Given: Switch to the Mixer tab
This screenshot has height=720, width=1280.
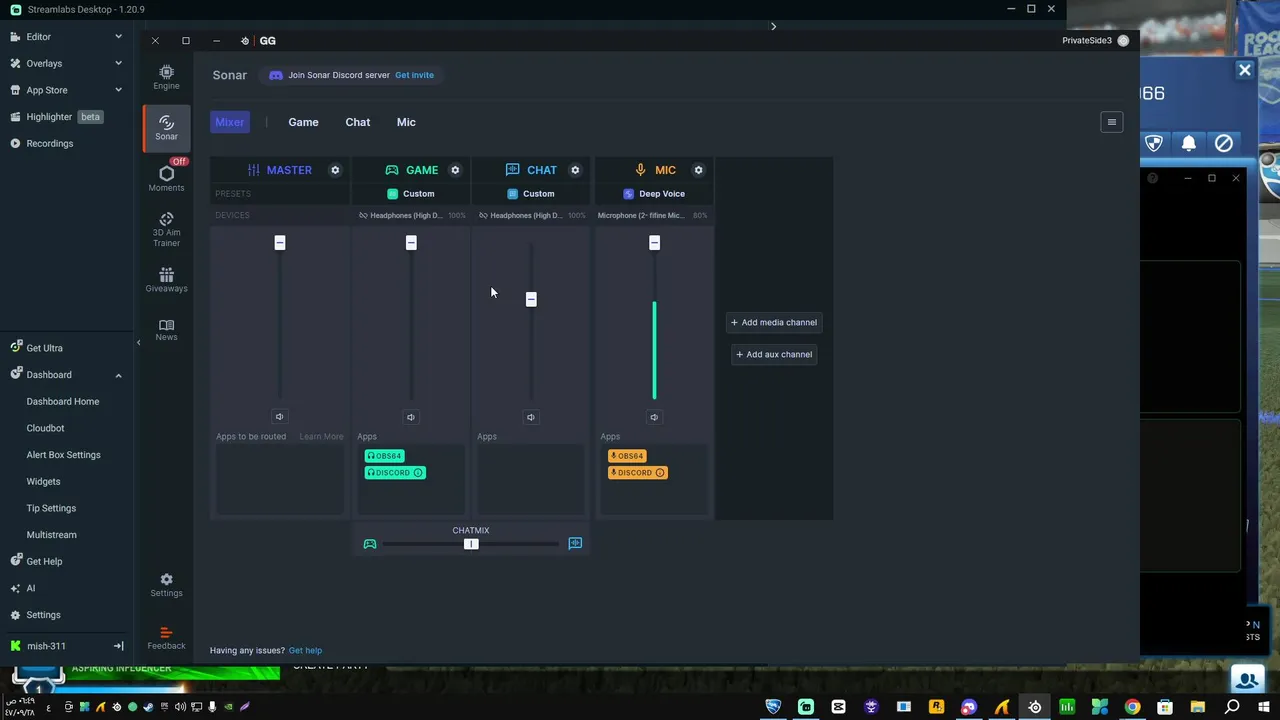Looking at the screenshot, I should tap(229, 122).
